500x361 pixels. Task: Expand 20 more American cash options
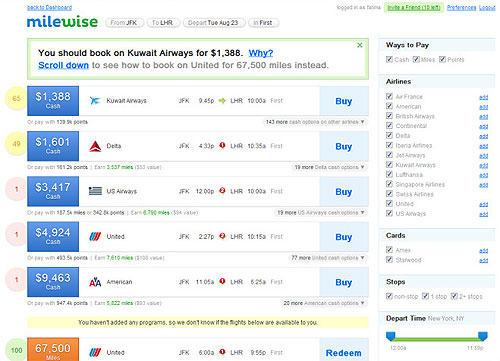[324, 303]
